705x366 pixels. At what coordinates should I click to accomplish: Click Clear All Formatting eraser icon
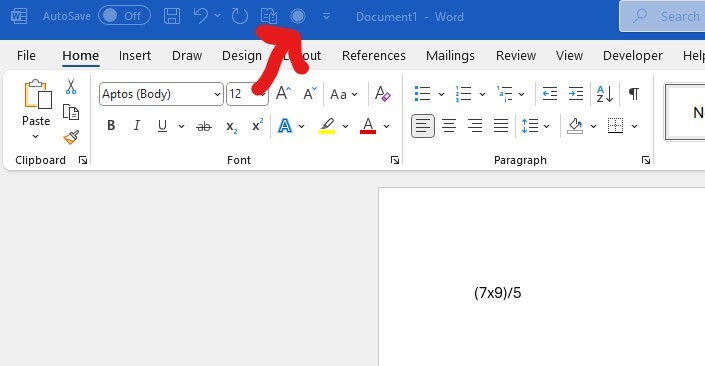[383, 94]
